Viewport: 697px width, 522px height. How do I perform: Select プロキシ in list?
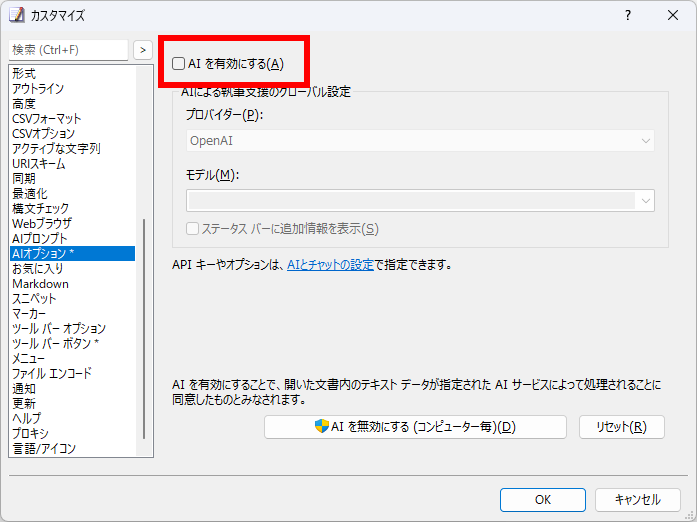coord(72,434)
